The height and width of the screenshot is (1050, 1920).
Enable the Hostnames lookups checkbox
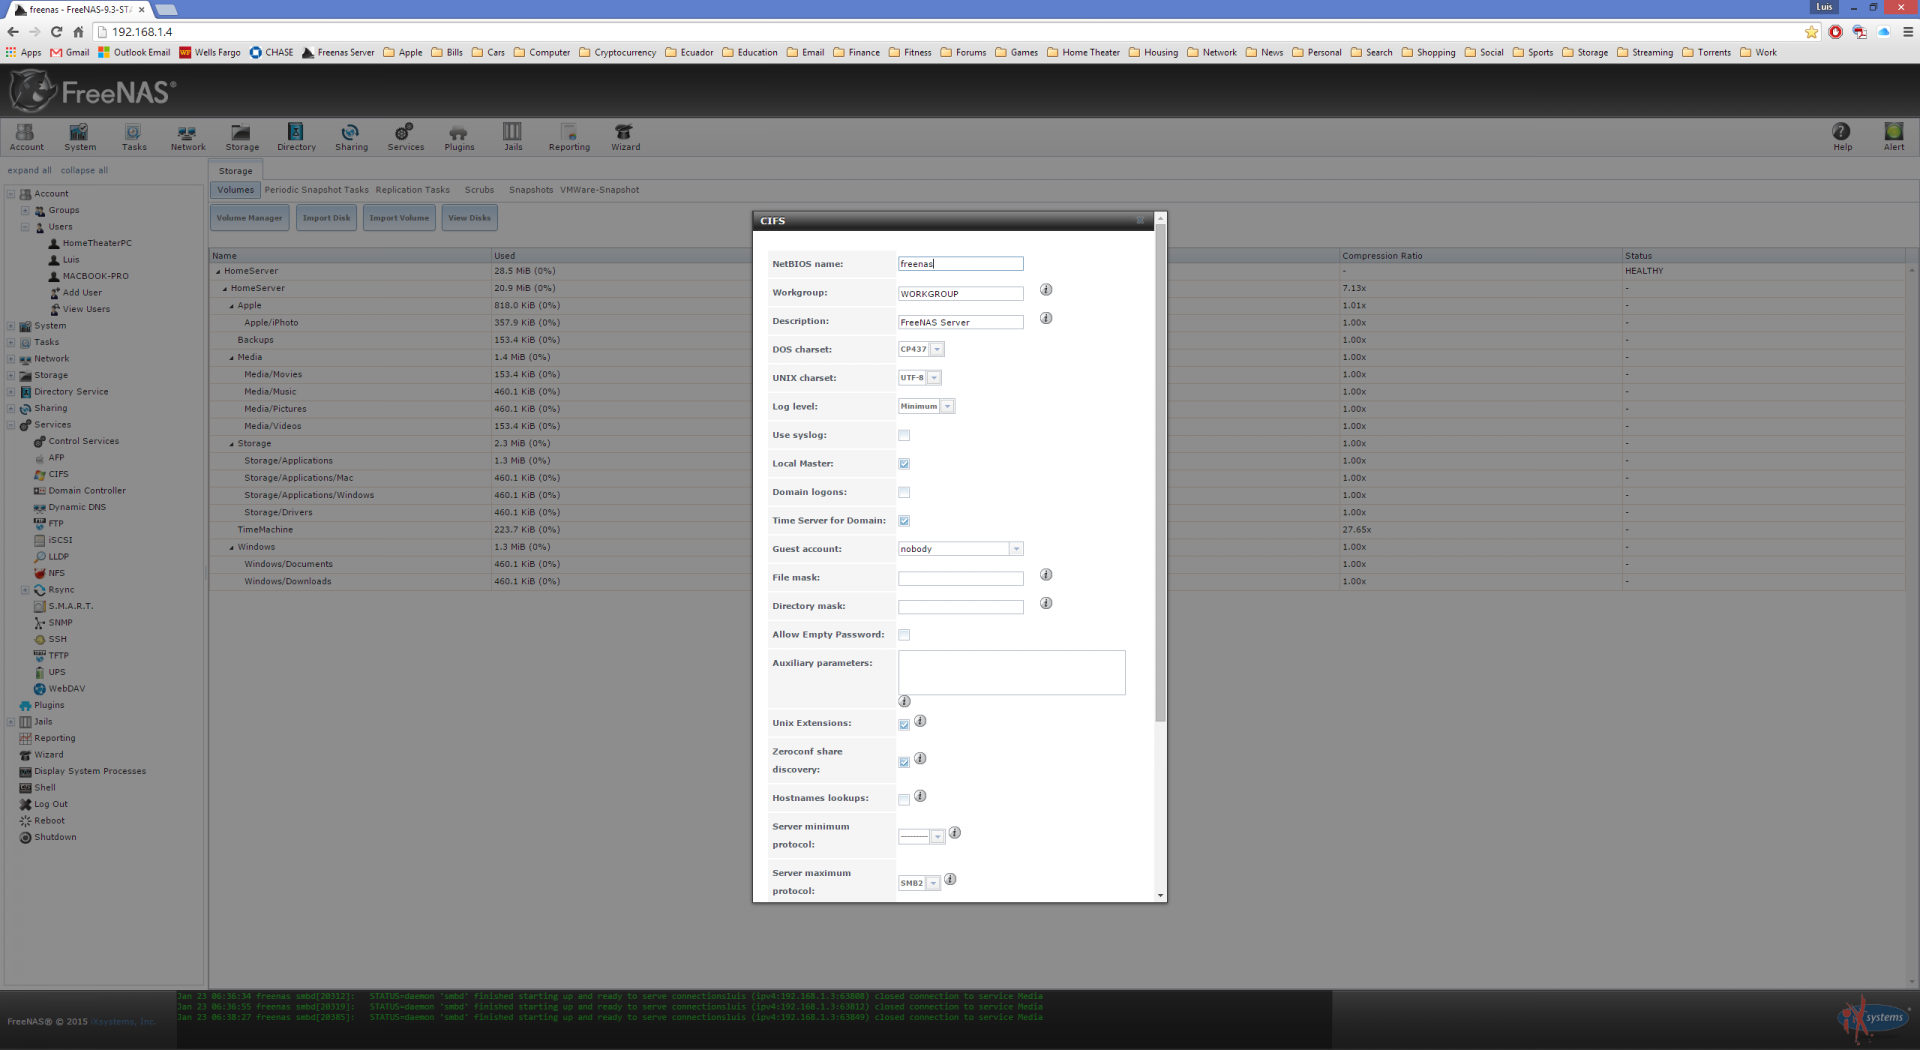[904, 799]
